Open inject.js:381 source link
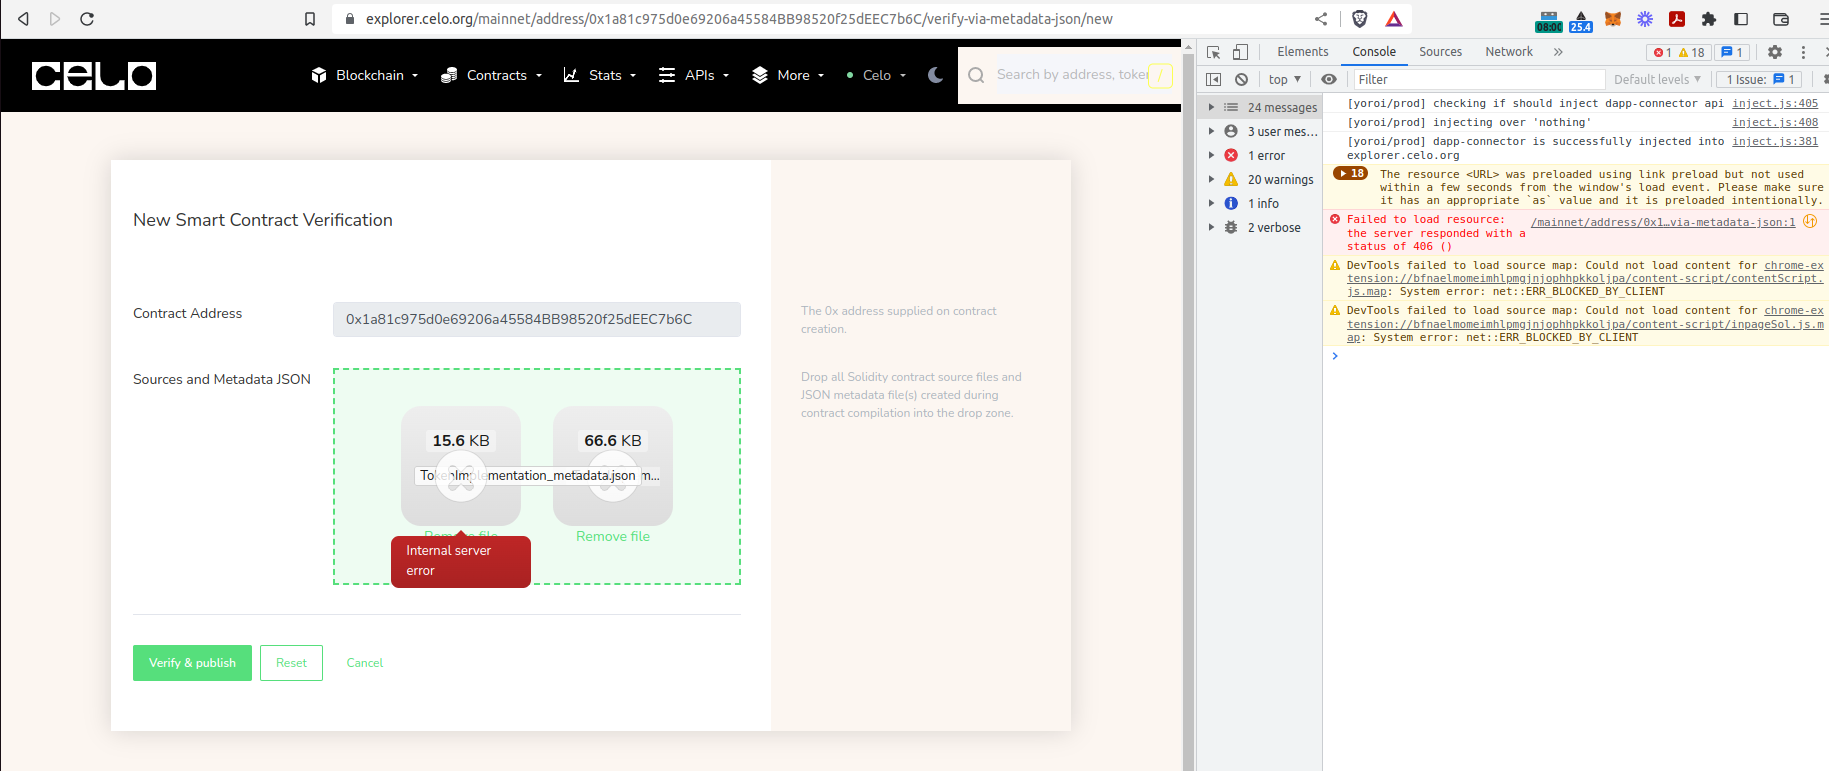 click(1775, 141)
